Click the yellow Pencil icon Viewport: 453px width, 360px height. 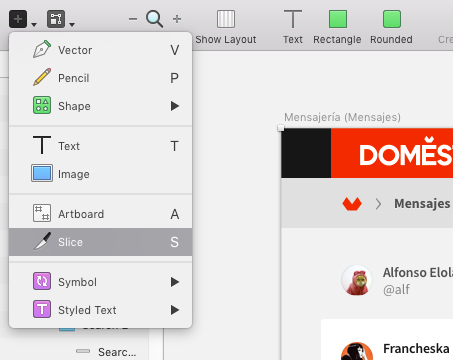coord(42,77)
